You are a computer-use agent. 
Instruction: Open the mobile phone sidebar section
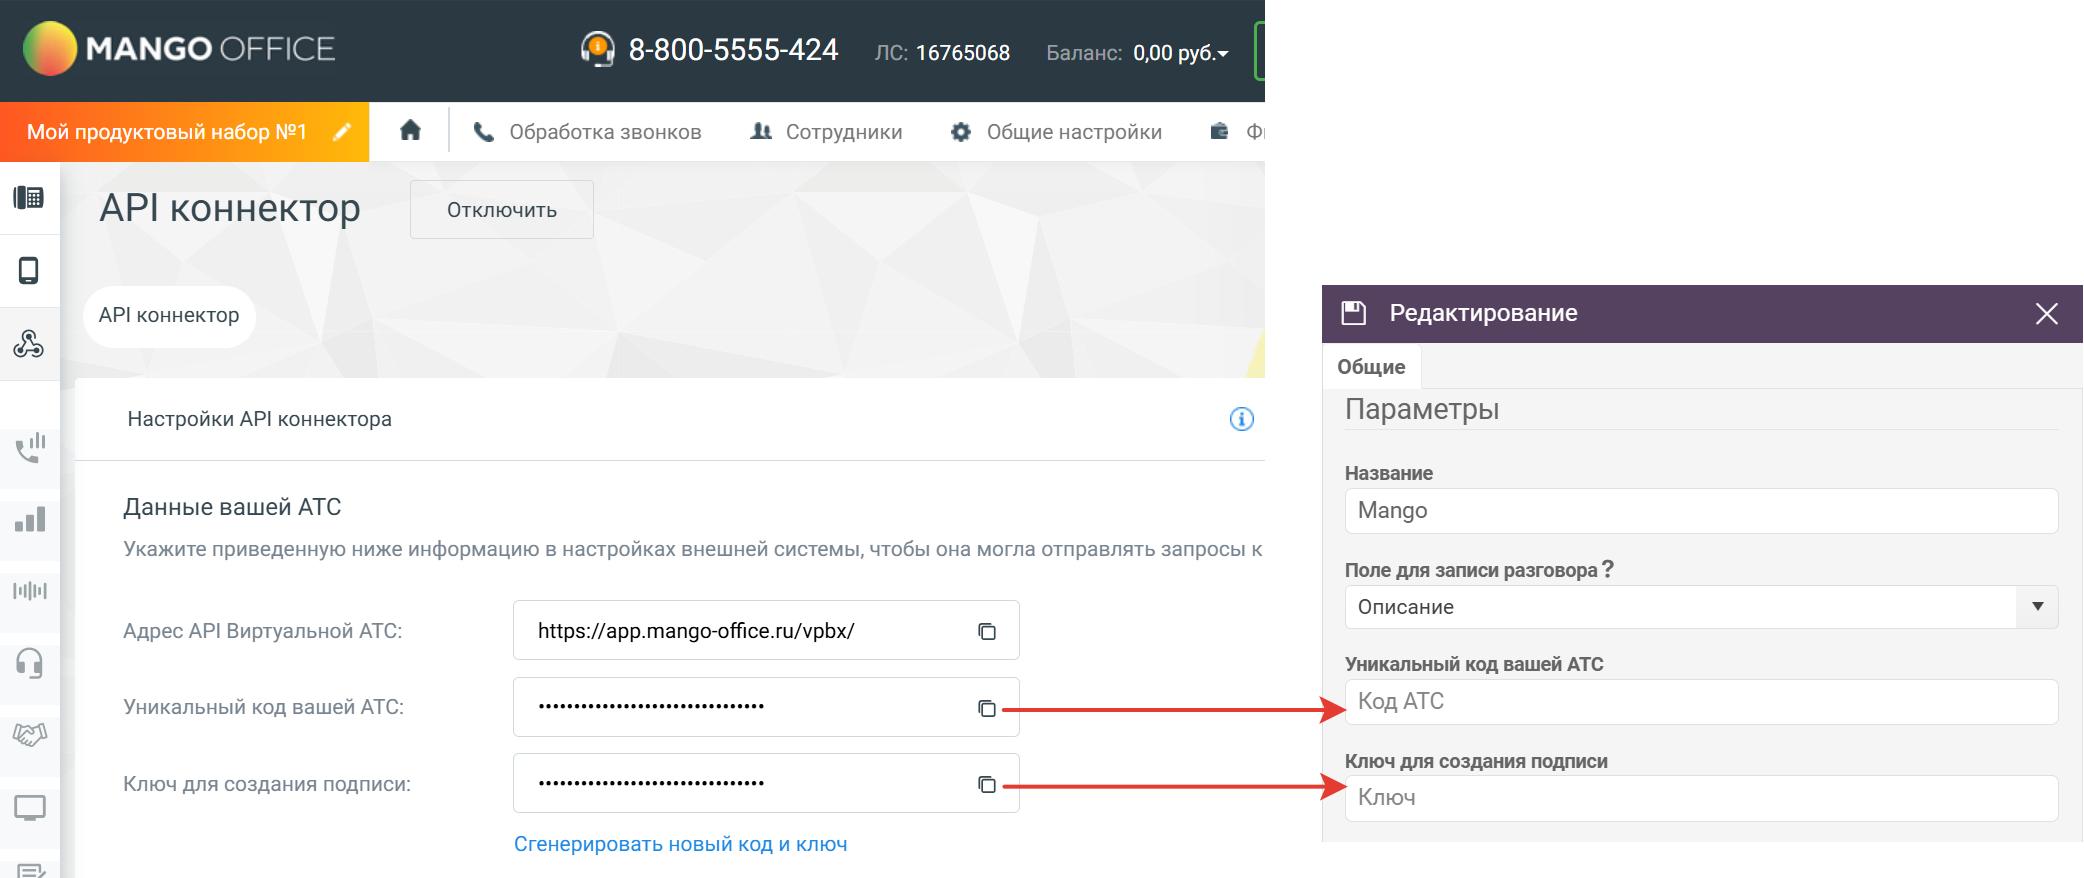(x=29, y=270)
